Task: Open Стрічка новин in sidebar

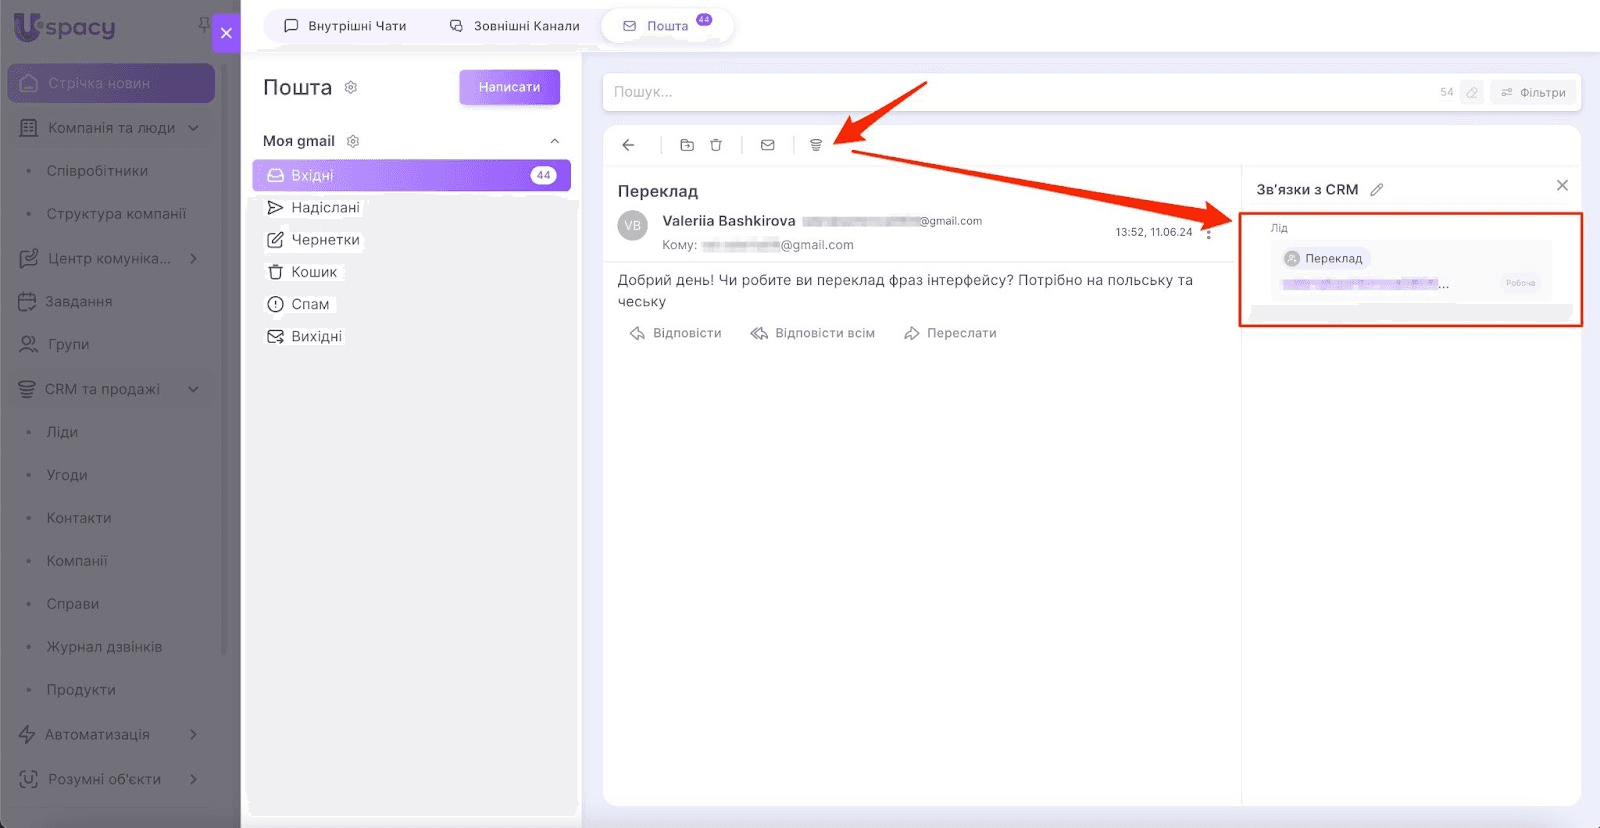Action: coord(111,83)
